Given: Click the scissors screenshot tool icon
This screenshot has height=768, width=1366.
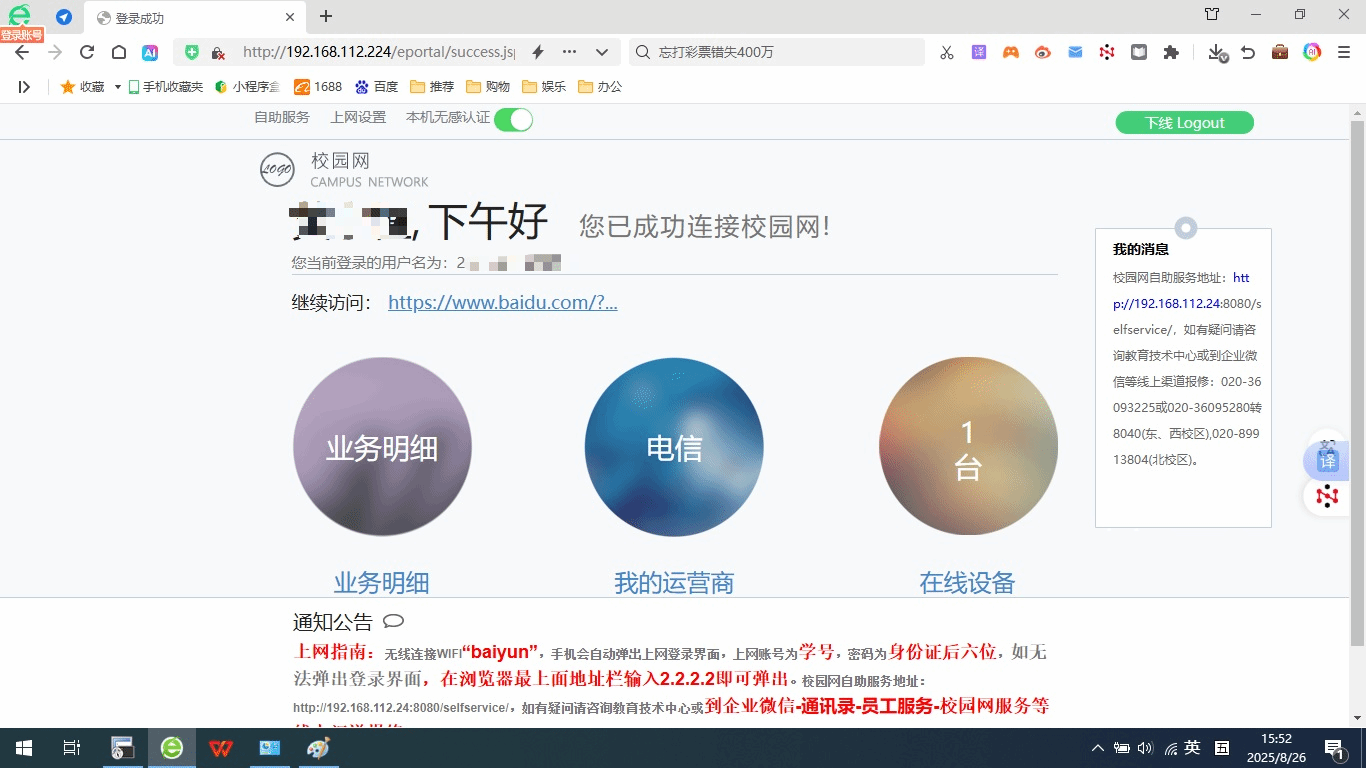Looking at the screenshot, I should point(946,52).
